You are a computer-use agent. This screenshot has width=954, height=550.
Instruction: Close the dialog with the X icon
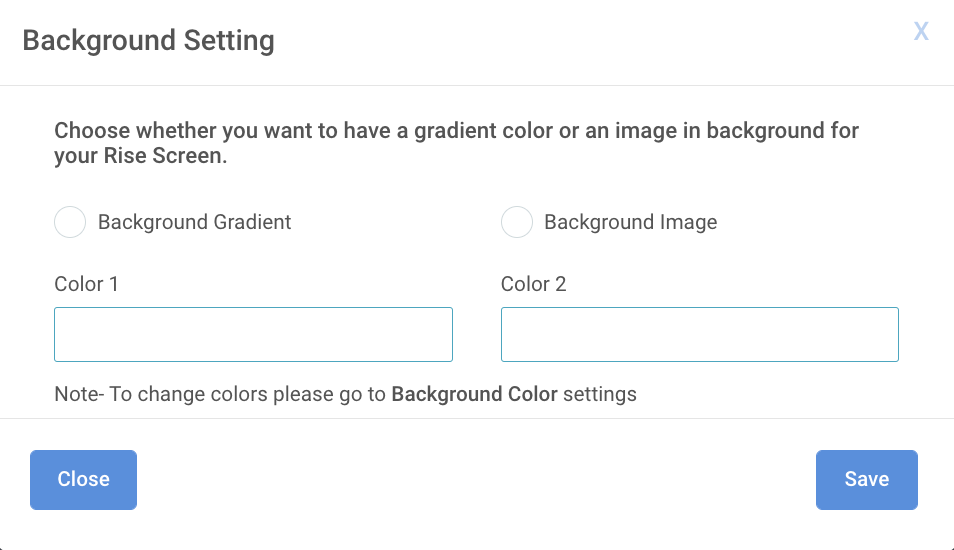click(921, 31)
